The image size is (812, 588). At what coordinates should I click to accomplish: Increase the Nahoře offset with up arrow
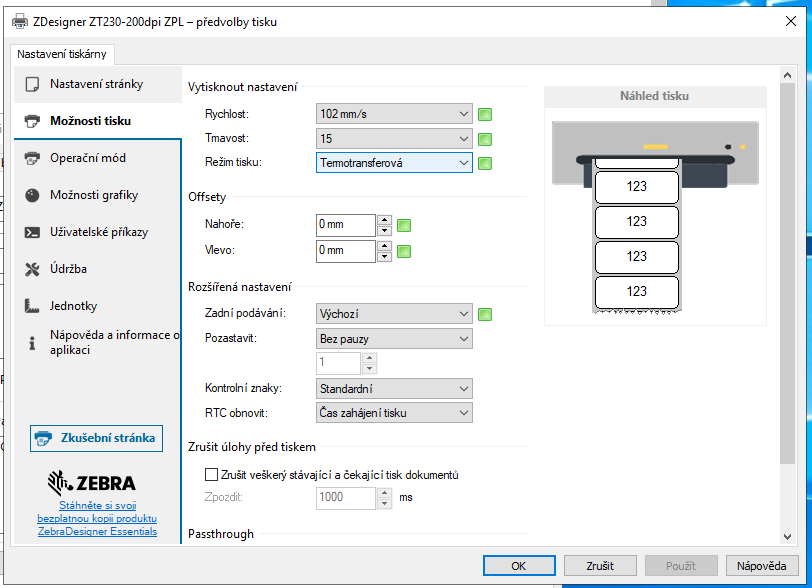point(384,219)
